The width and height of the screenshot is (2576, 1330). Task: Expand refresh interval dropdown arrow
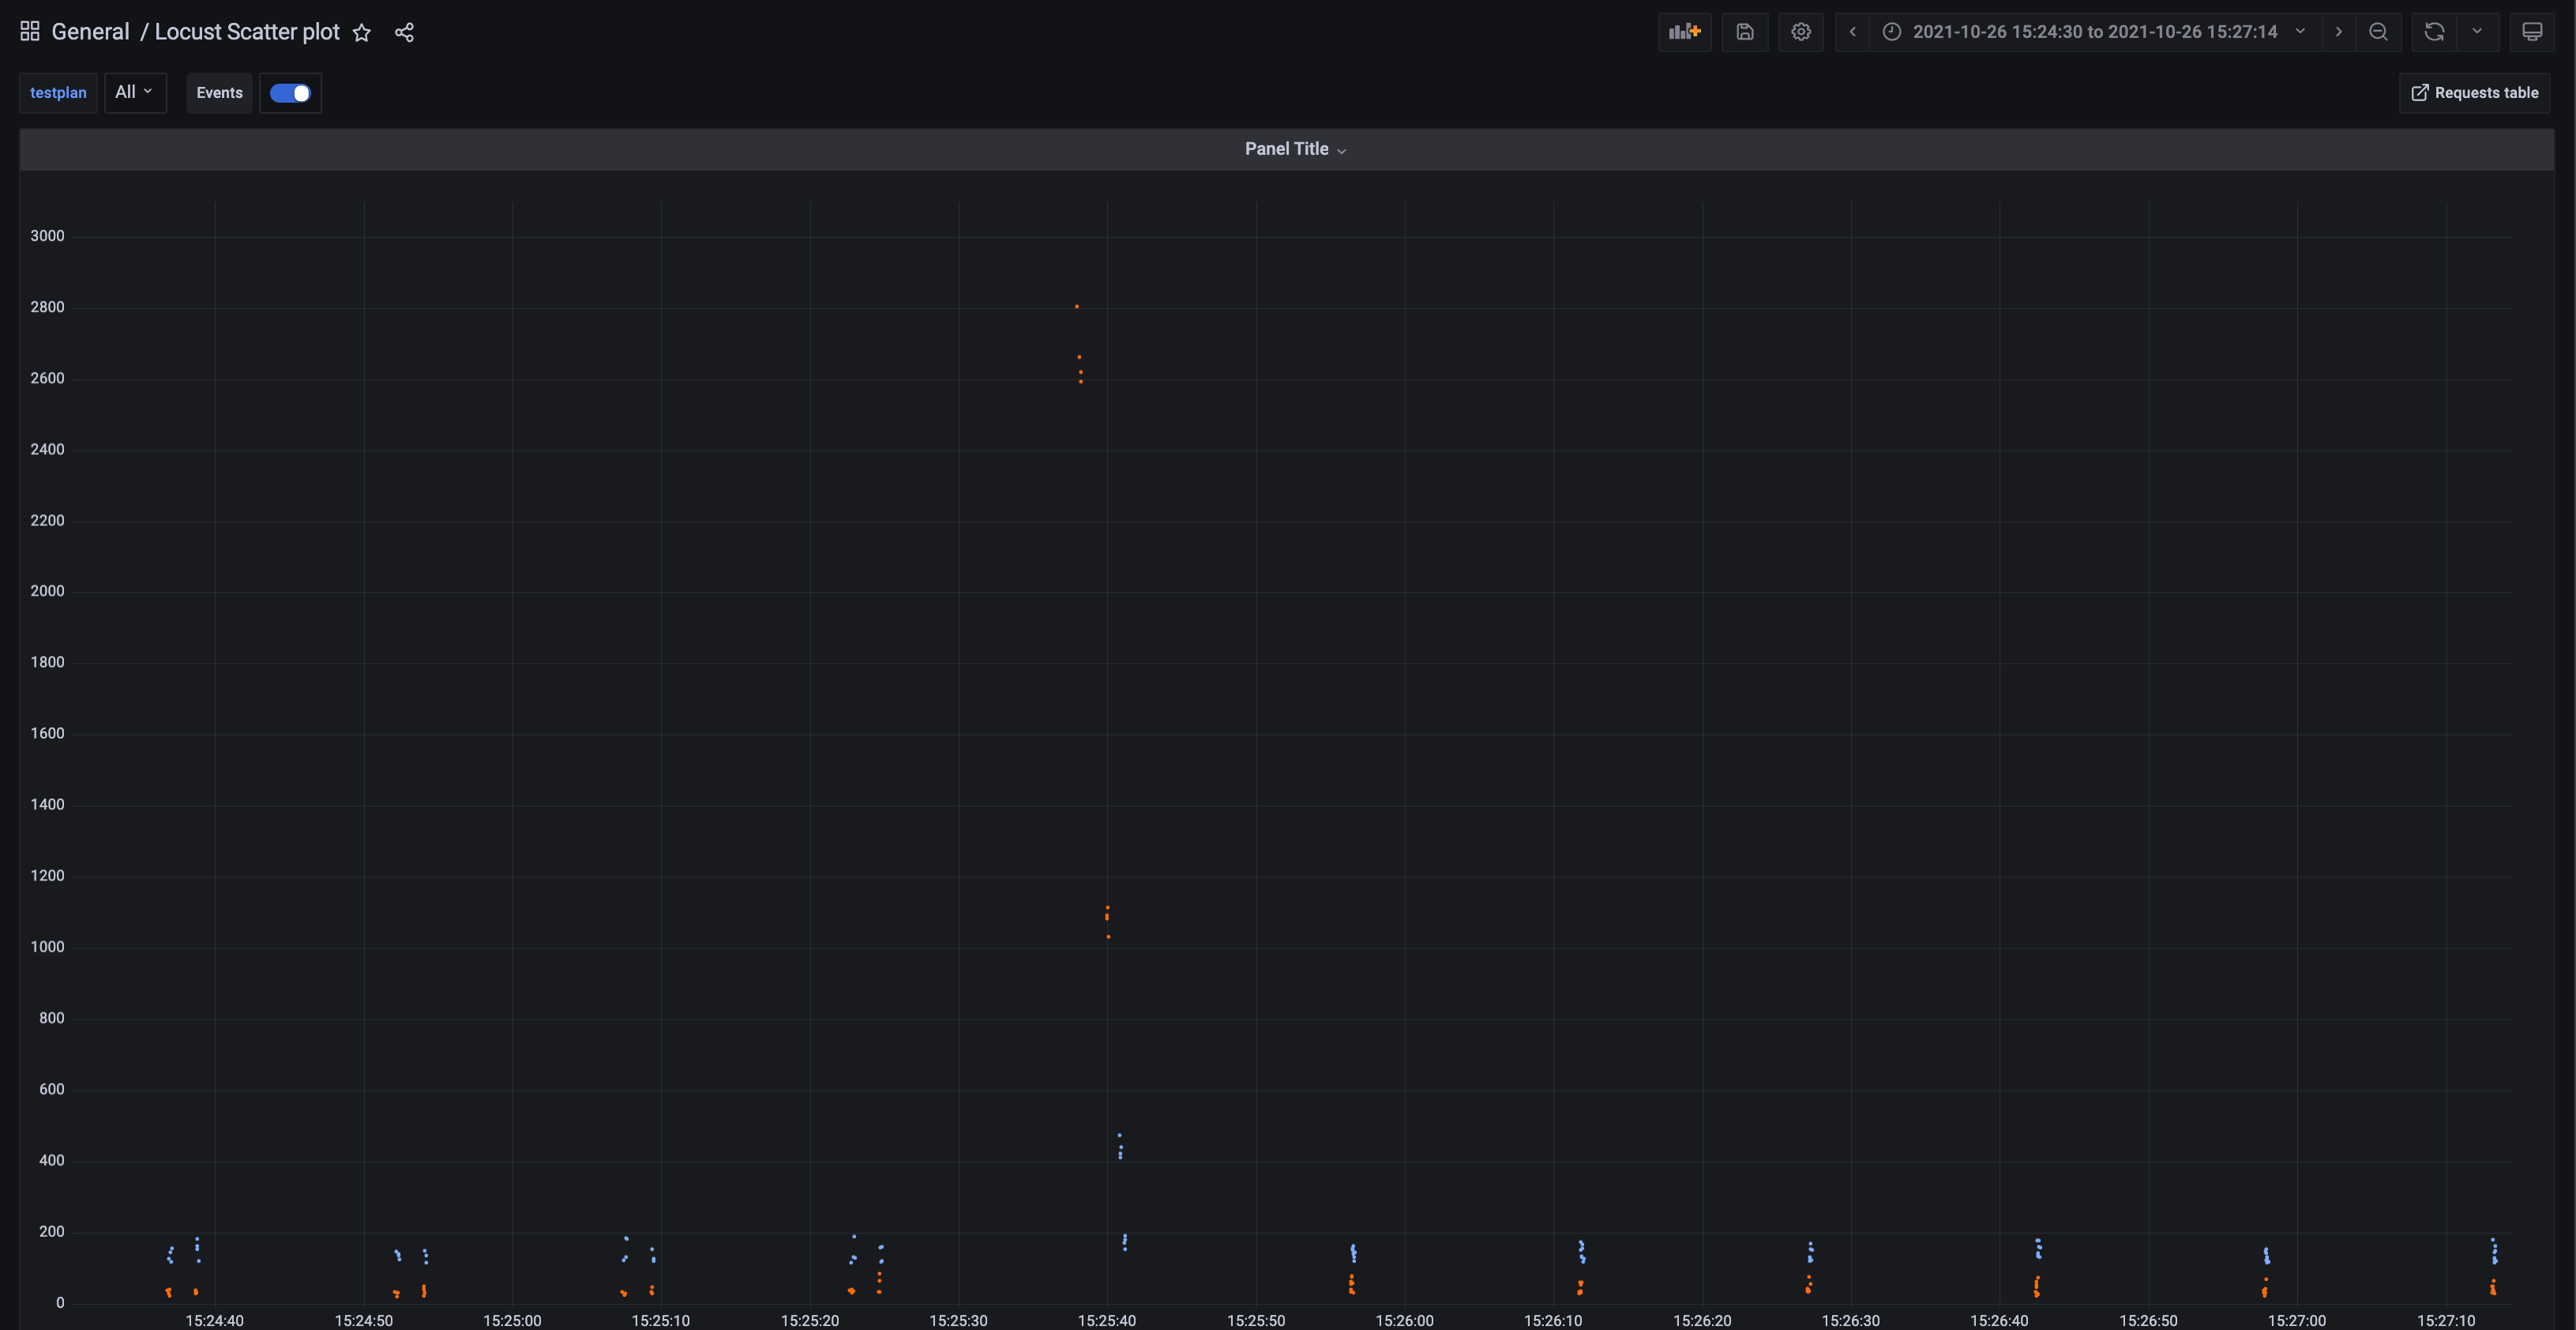(x=2477, y=32)
